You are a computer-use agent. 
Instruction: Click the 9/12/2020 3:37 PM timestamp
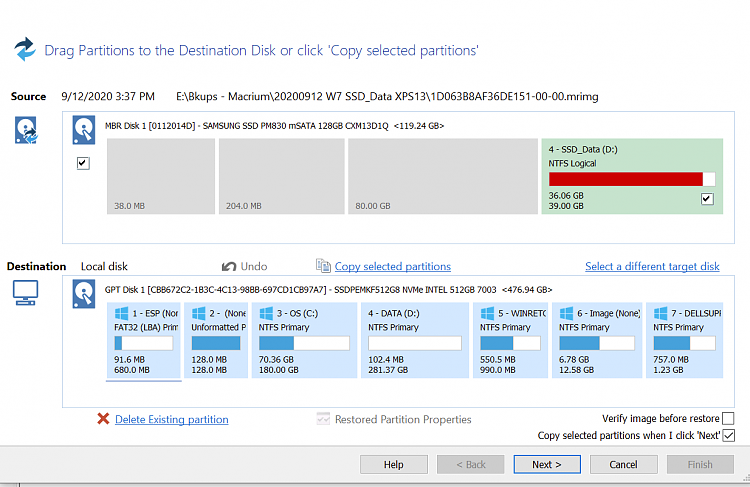108,97
